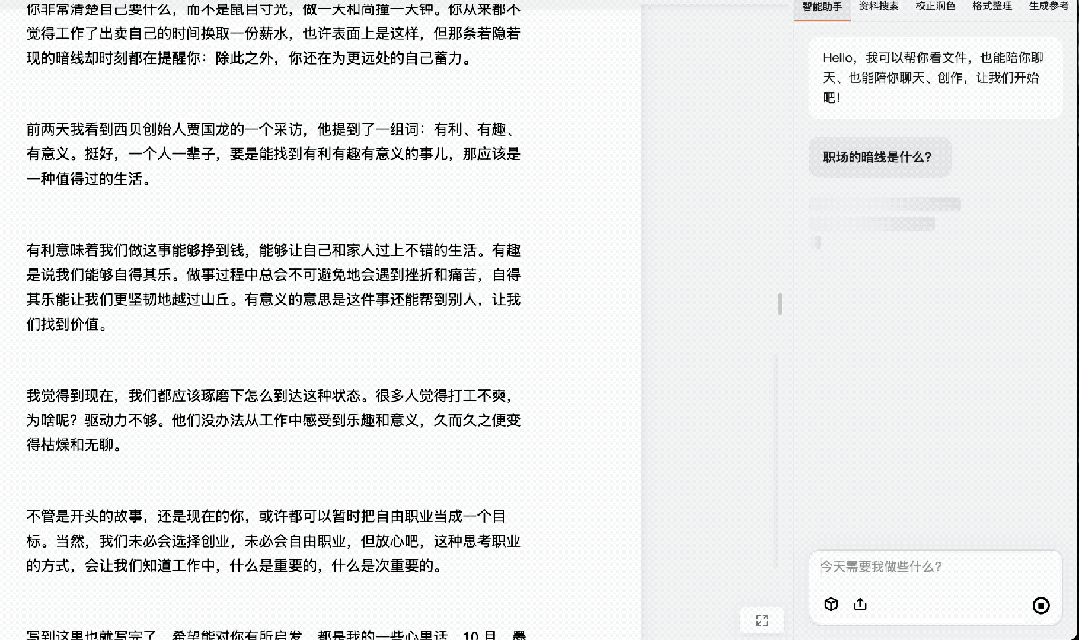
Task: Select the 校正润色 tab
Action: [935, 7]
